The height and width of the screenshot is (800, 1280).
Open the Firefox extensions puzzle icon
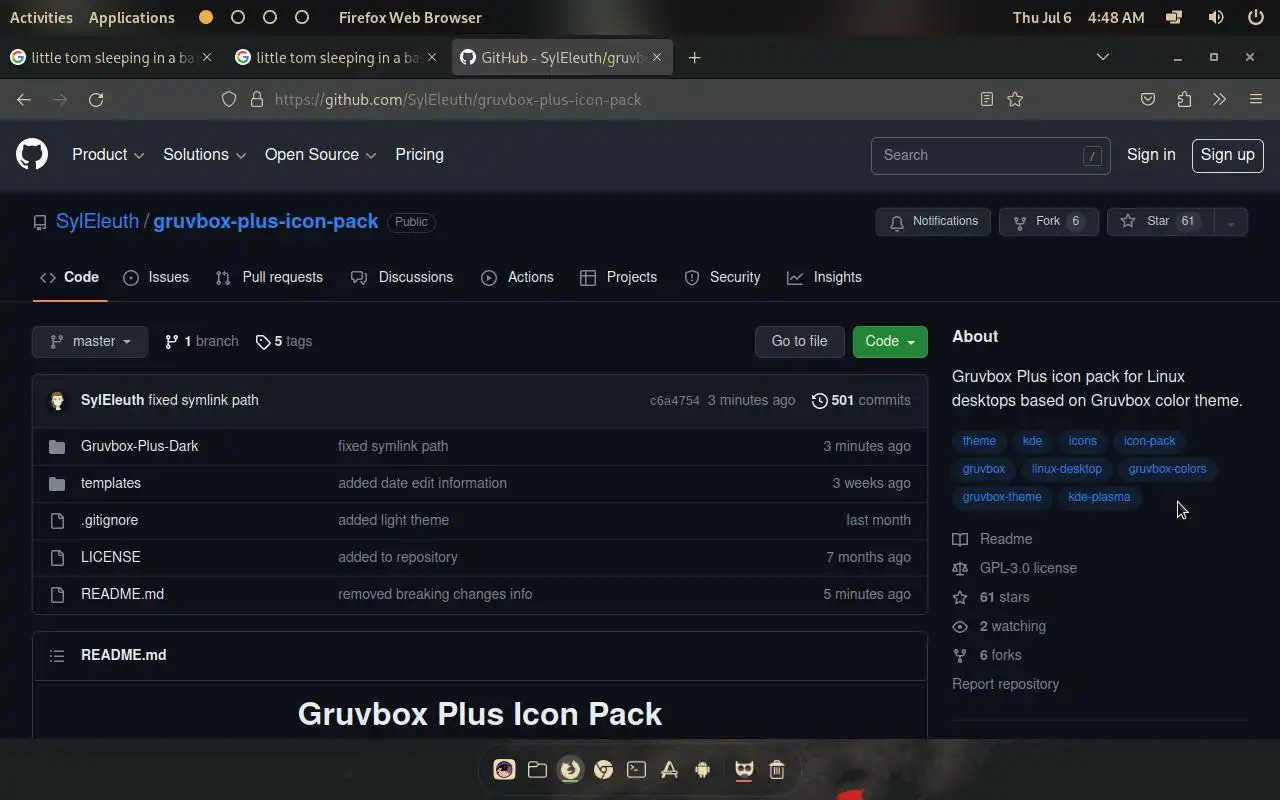(x=1184, y=99)
